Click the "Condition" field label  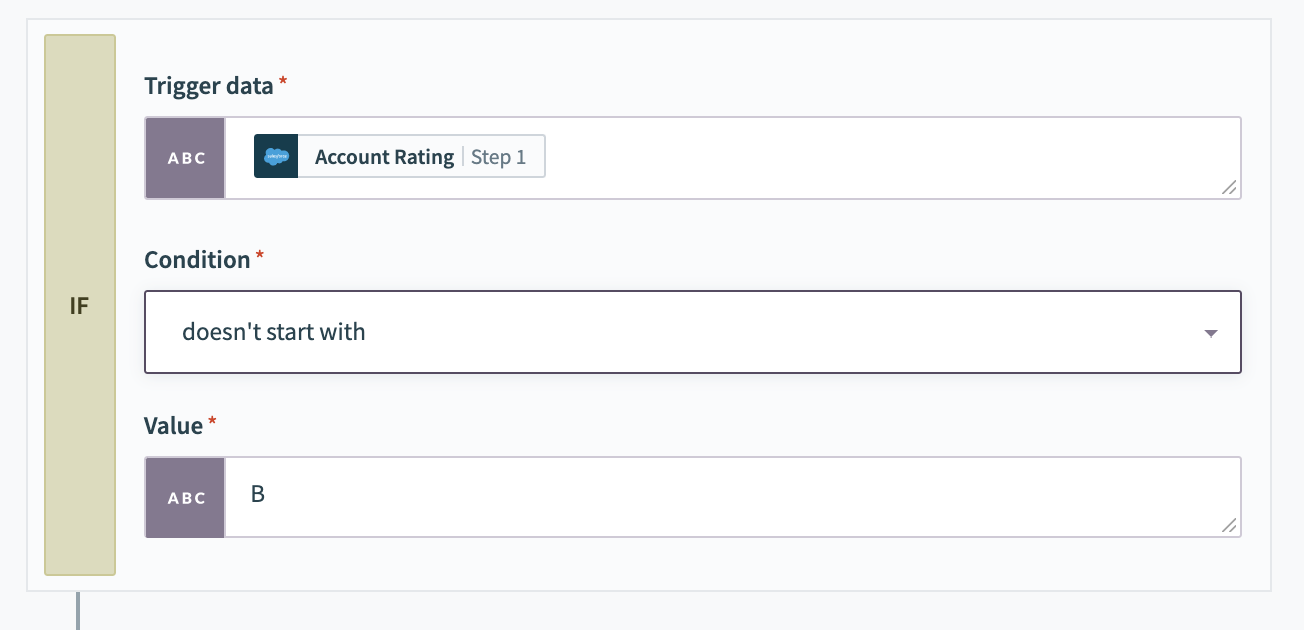coord(197,260)
